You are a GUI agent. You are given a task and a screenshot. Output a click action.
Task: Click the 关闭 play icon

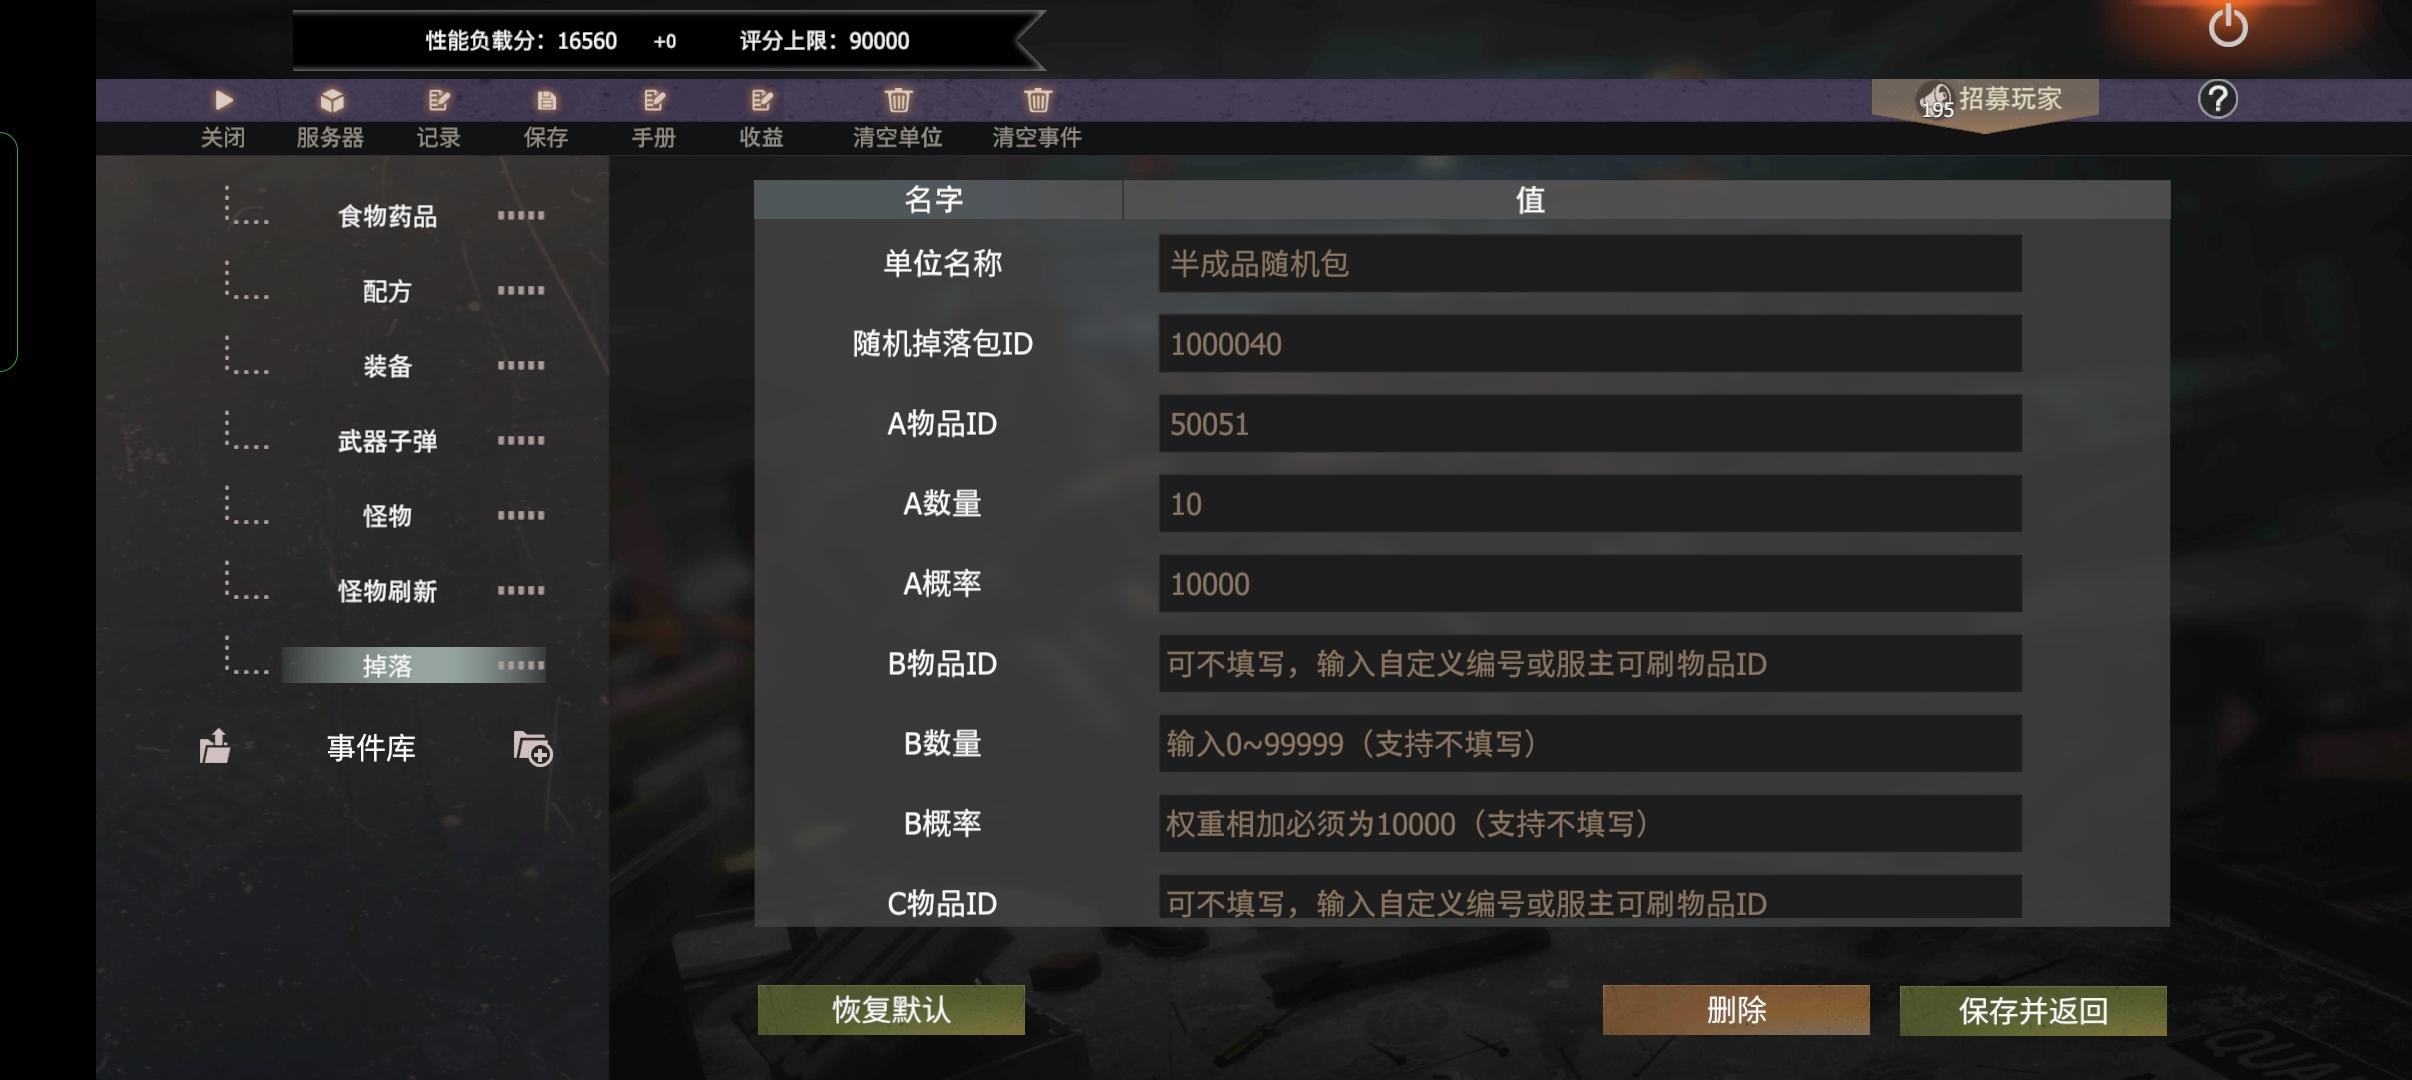(223, 100)
